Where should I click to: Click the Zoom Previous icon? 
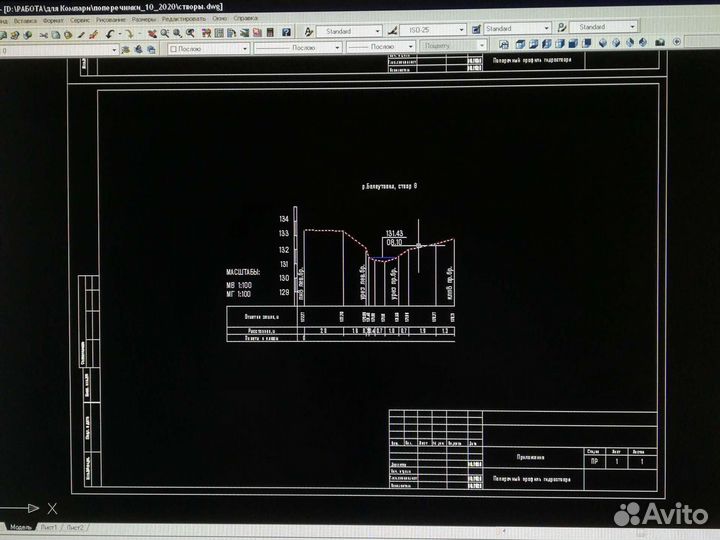tap(190, 34)
